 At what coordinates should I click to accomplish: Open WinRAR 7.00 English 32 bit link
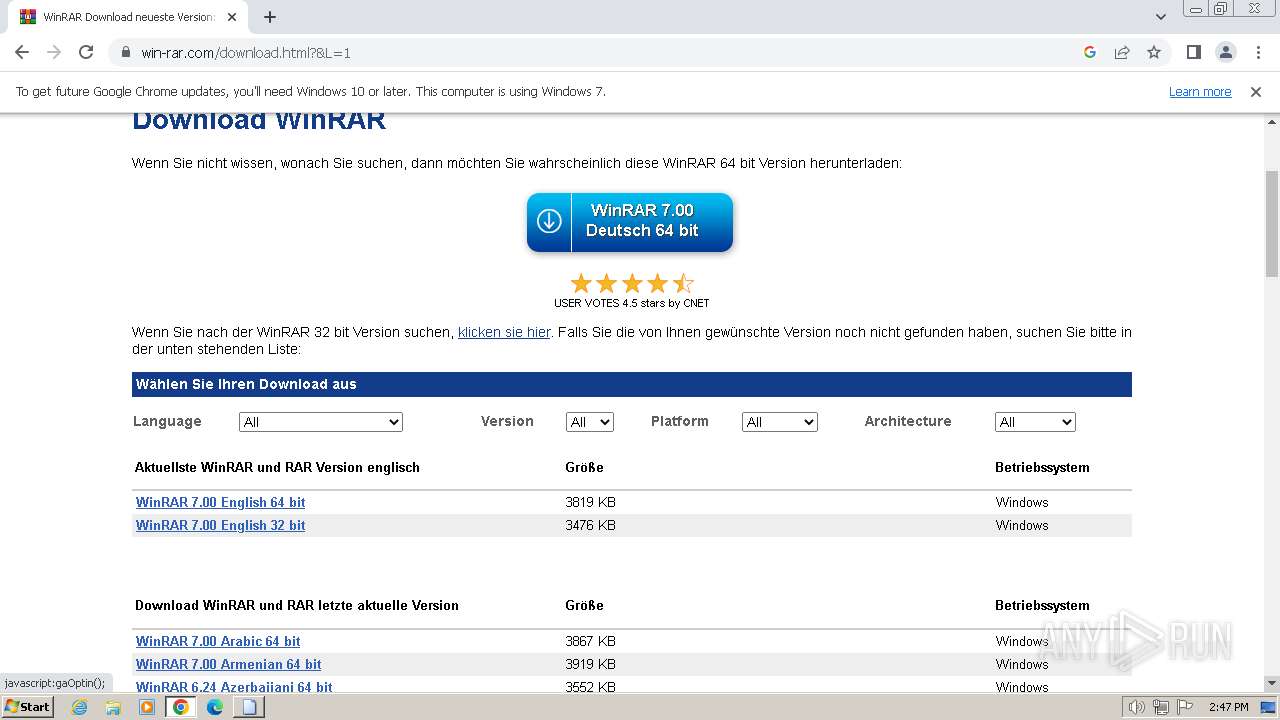click(221, 525)
